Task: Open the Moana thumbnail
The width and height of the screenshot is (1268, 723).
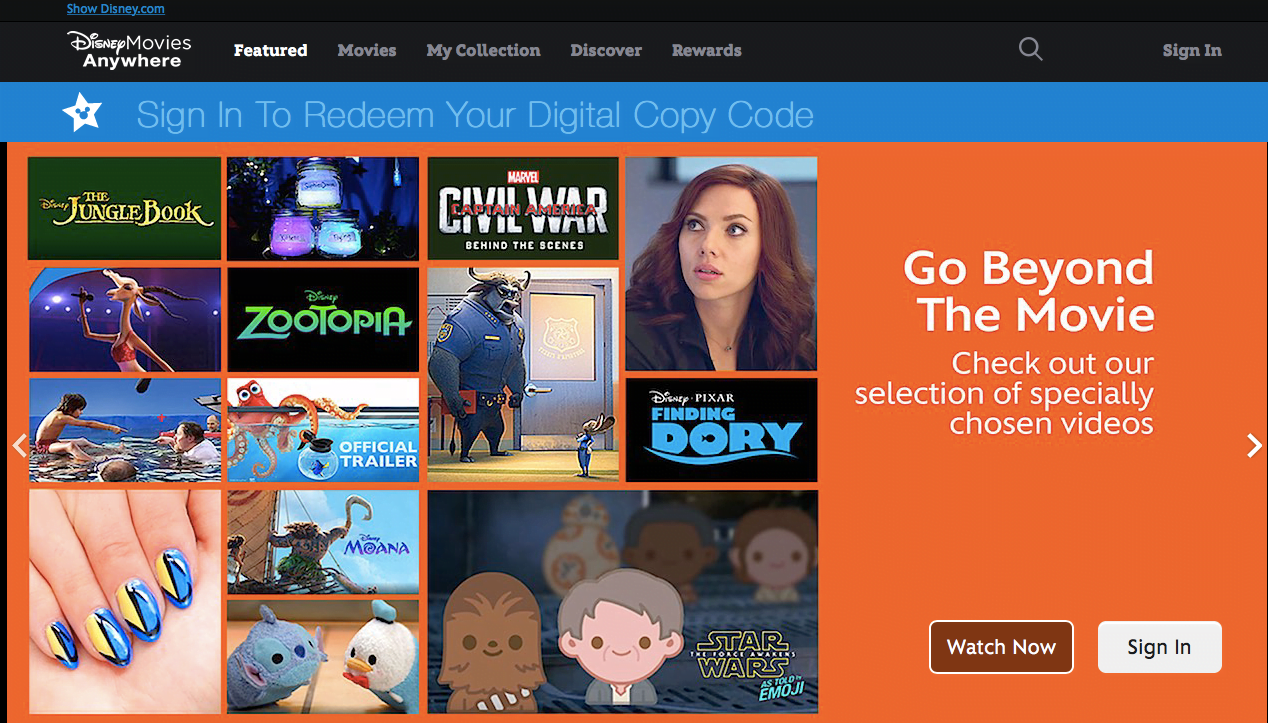Action: pyautogui.click(x=323, y=541)
